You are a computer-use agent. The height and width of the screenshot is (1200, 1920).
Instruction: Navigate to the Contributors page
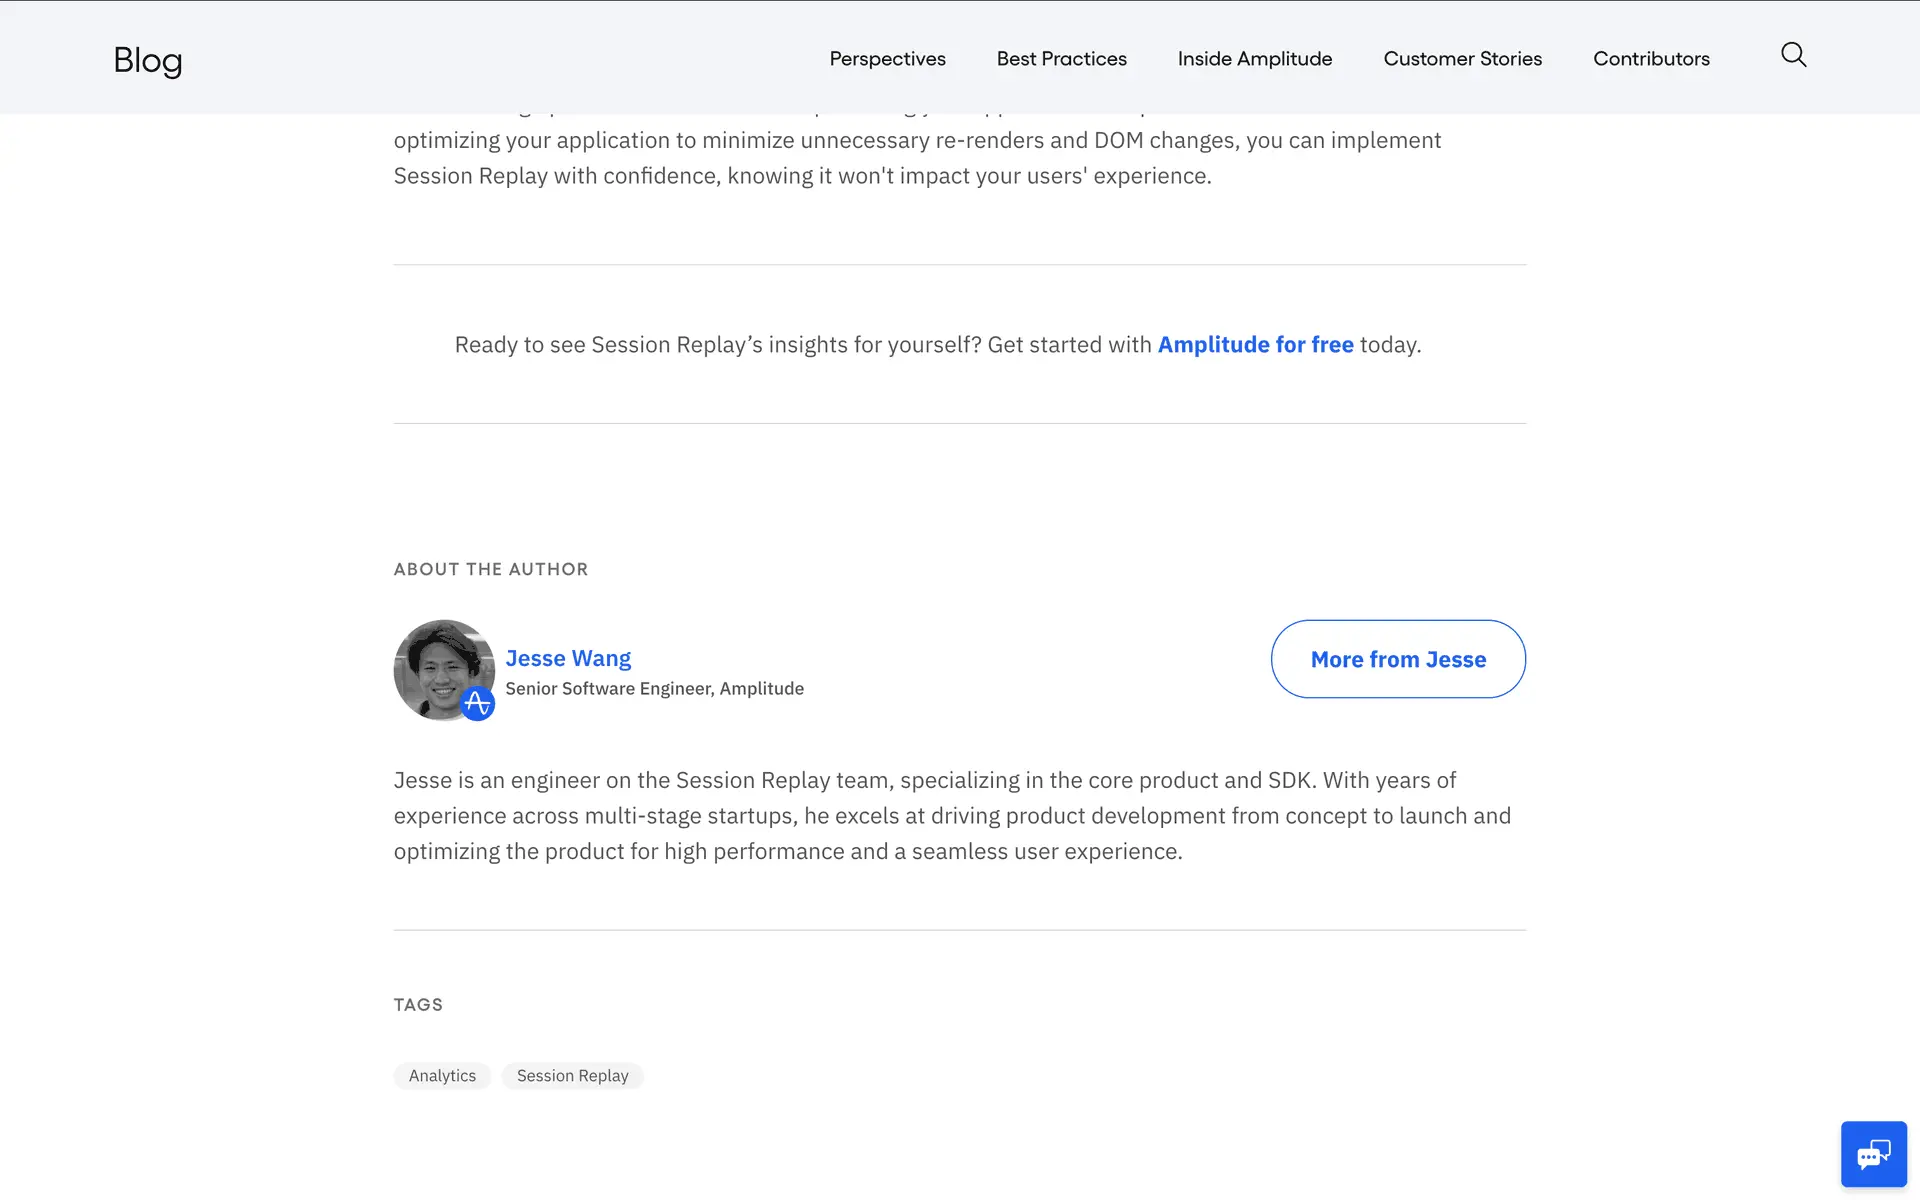coord(1651,59)
